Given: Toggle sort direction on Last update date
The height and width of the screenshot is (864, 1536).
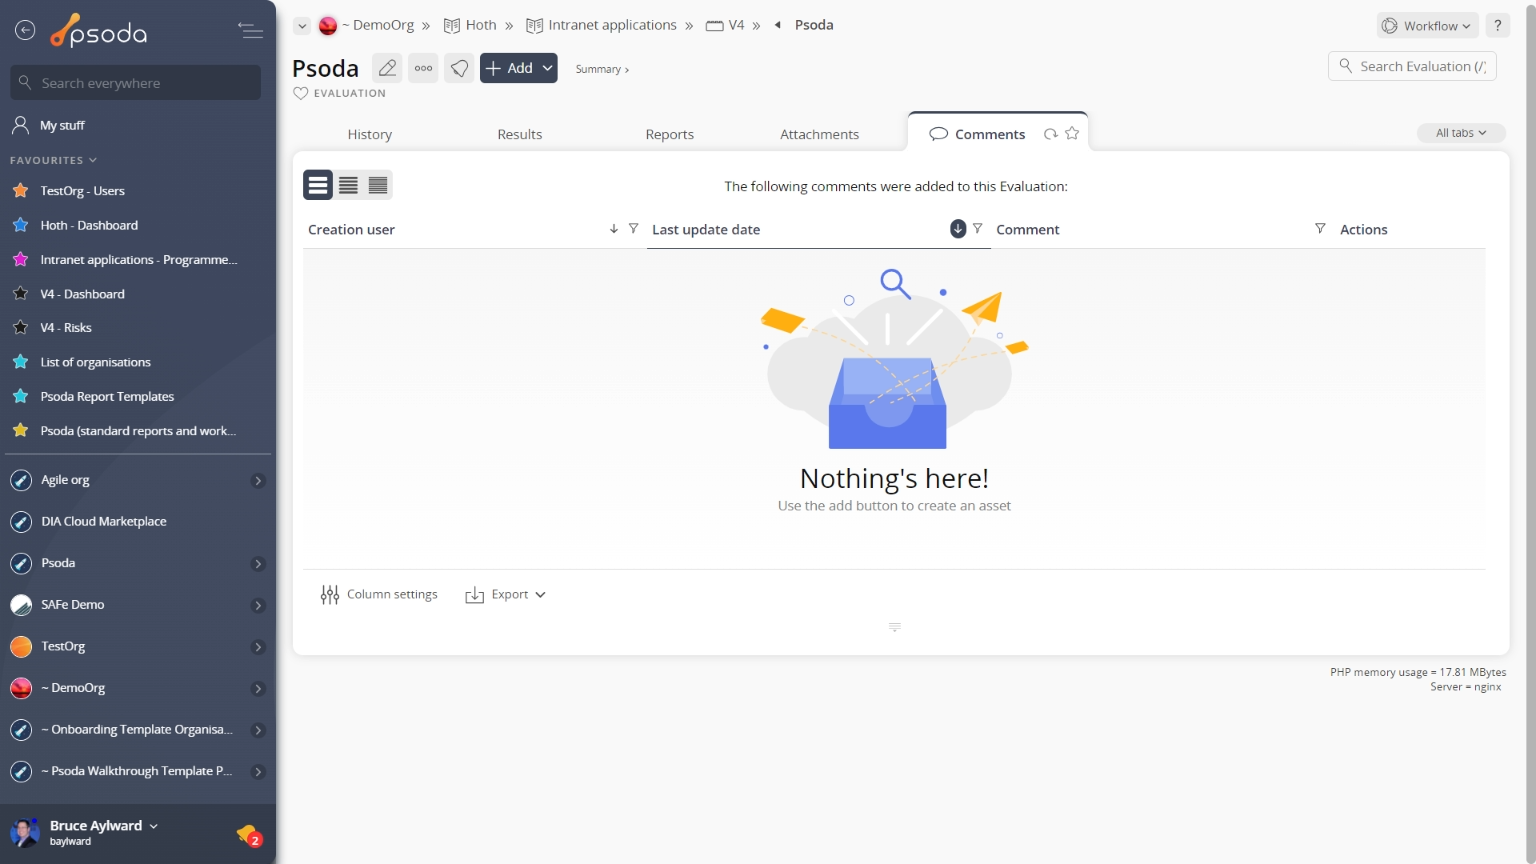Looking at the screenshot, I should coord(958,229).
